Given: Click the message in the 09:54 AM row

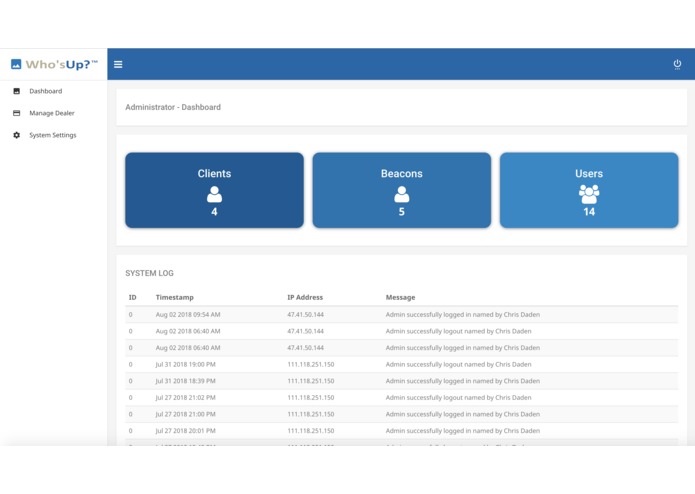Looking at the screenshot, I should (x=463, y=315).
